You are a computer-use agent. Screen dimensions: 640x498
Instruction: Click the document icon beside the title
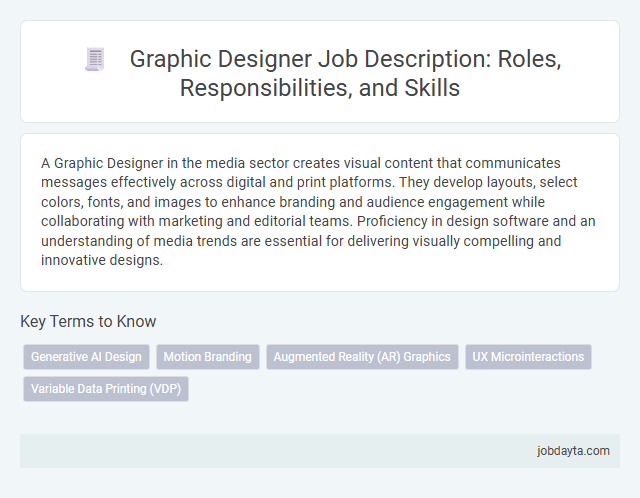pyautogui.click(x=95, y=59)
